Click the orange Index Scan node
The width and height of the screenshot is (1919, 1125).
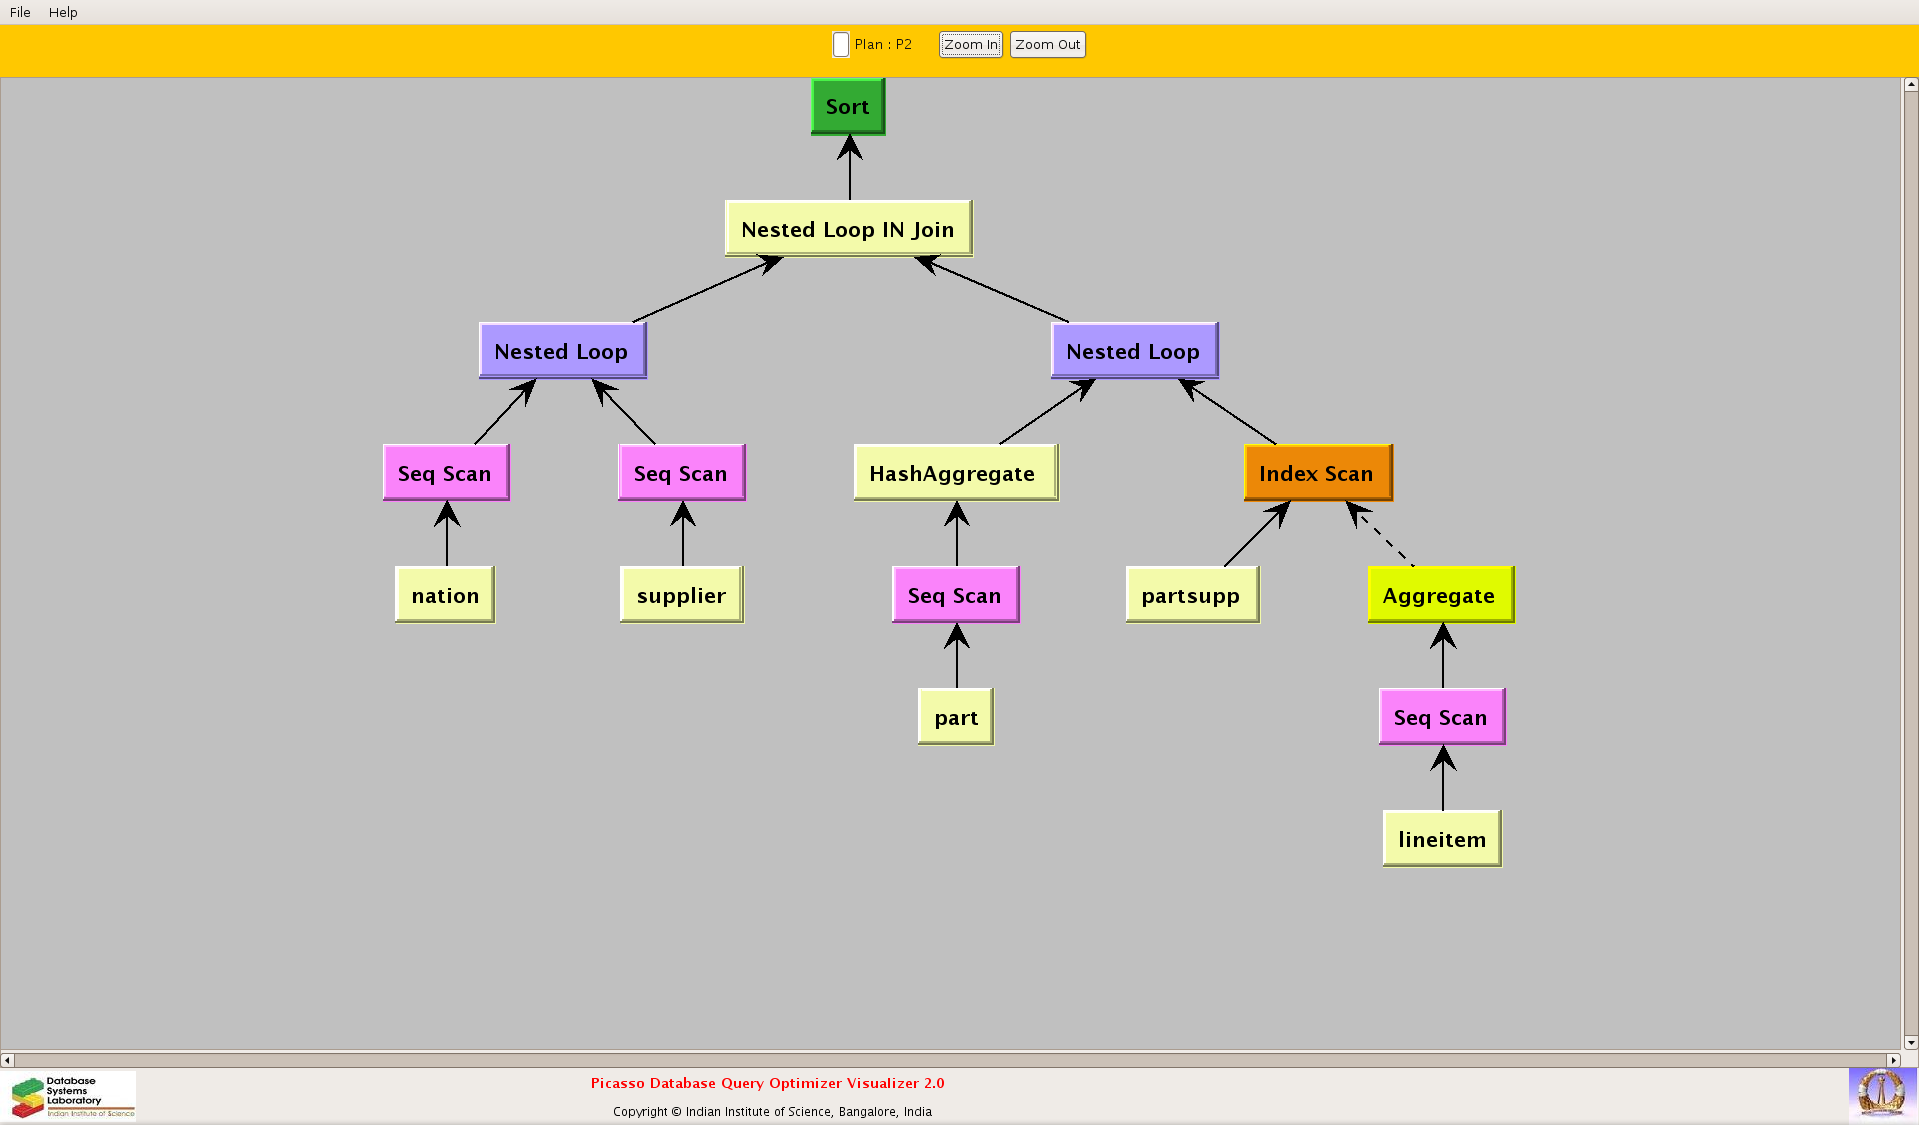click(1317, 473)
